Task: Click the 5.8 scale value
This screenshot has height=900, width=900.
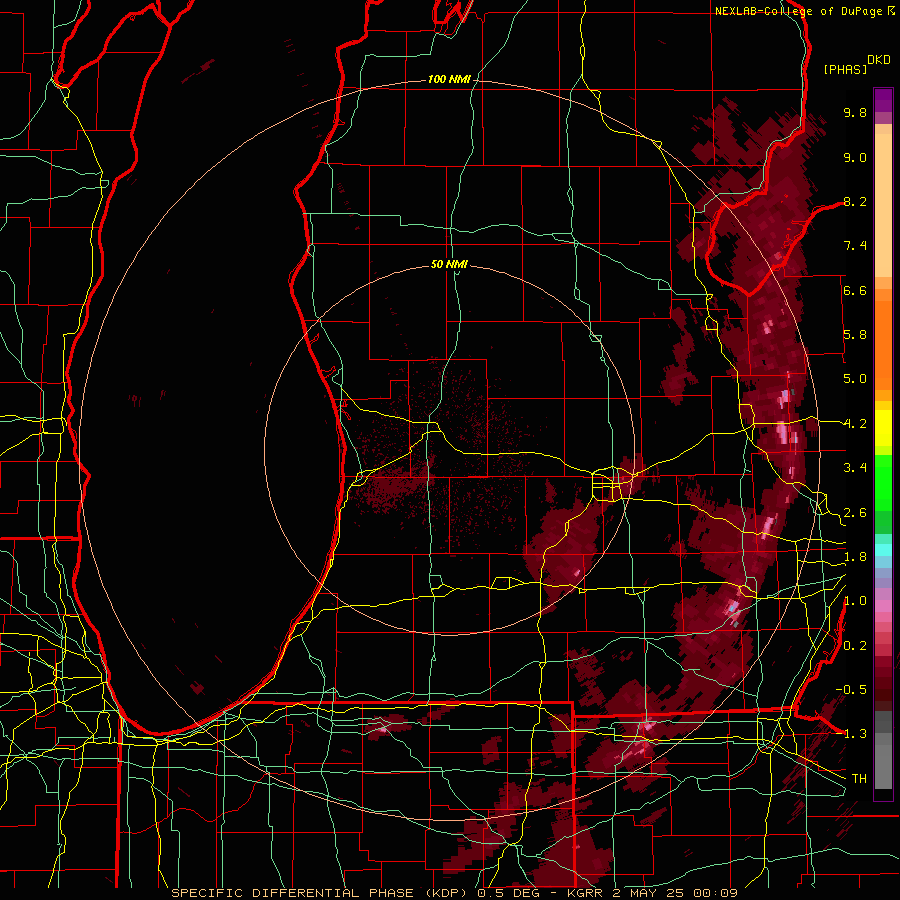Action: (855, 335)
